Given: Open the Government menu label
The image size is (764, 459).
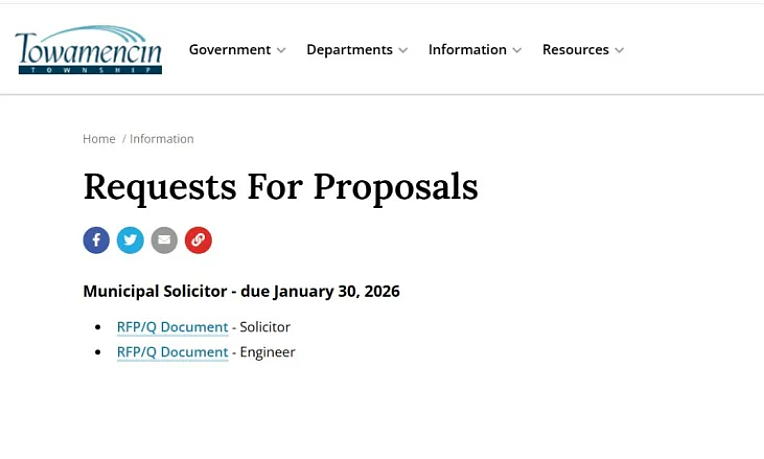Looking at the screenshot, I should click(229, 50).
